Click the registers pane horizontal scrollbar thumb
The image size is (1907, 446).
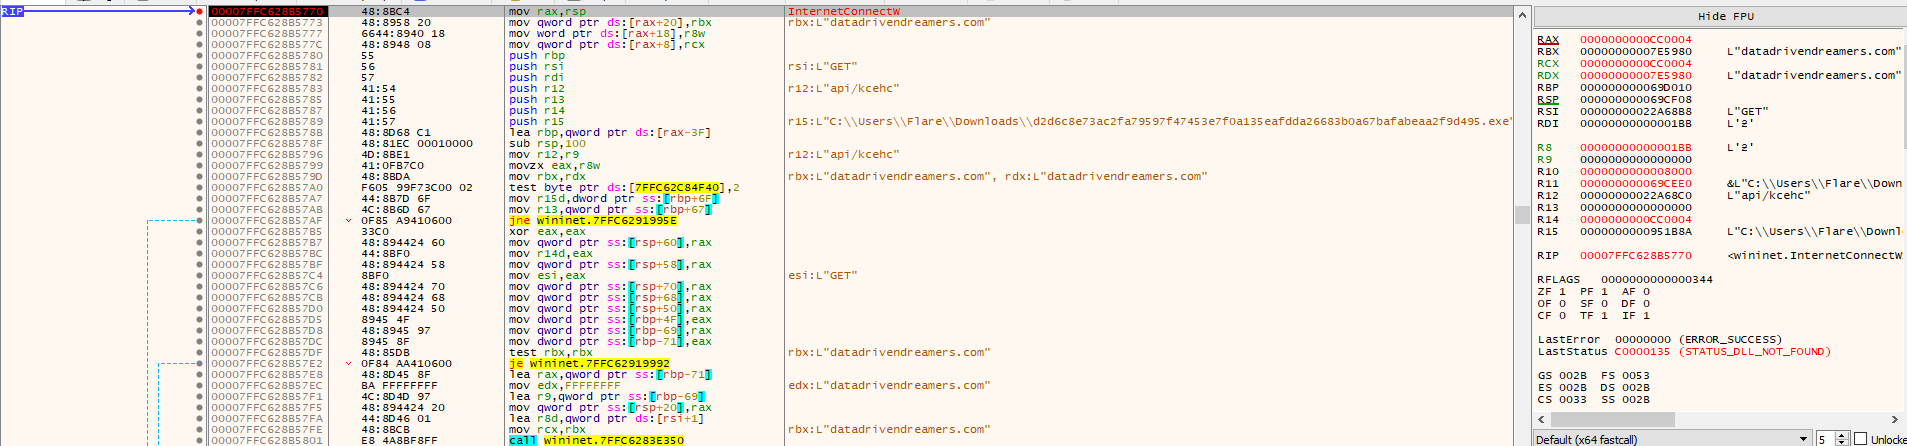[x=1612, y=419]
